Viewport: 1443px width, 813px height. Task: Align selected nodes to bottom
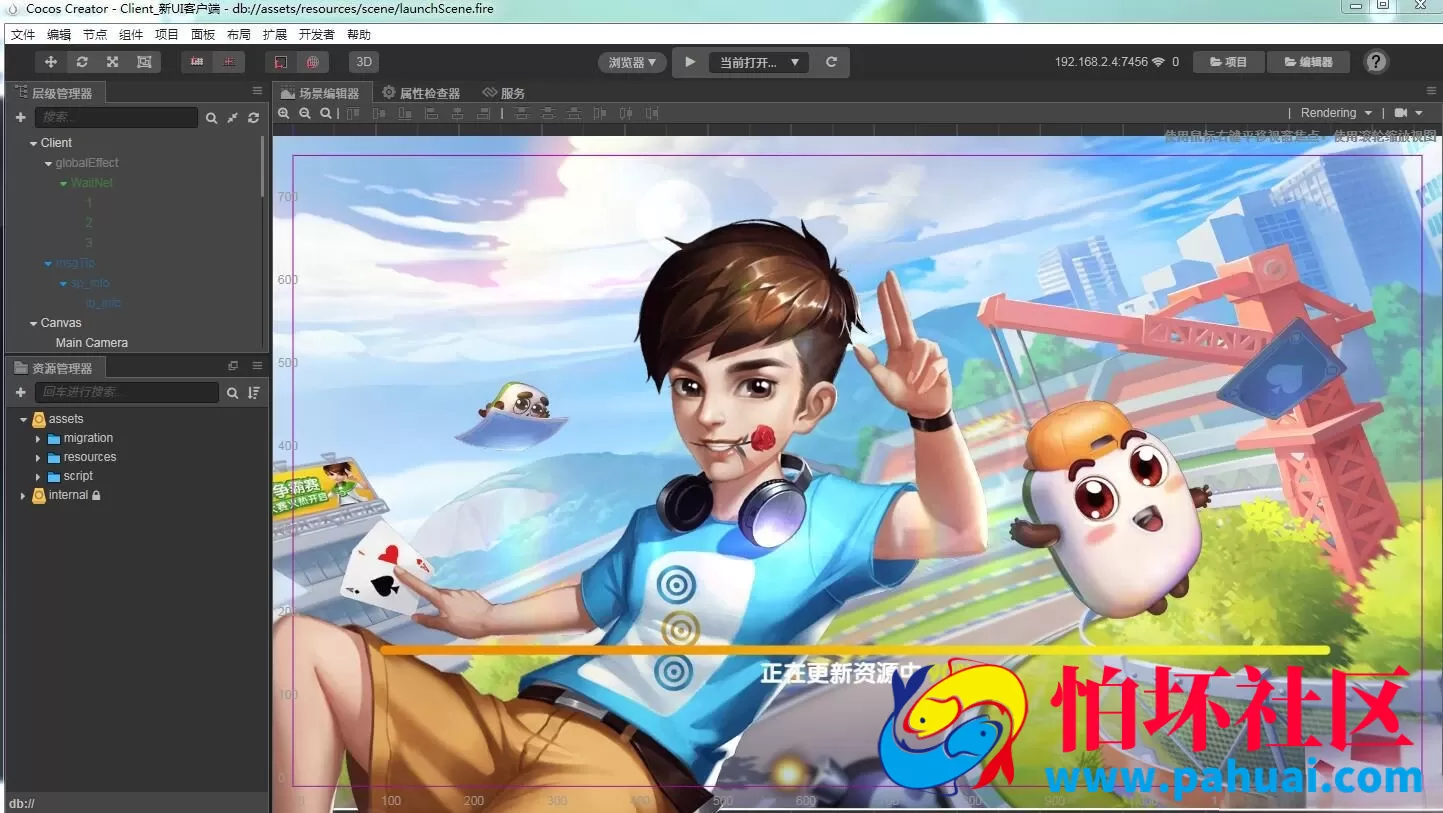coord(404,114)
